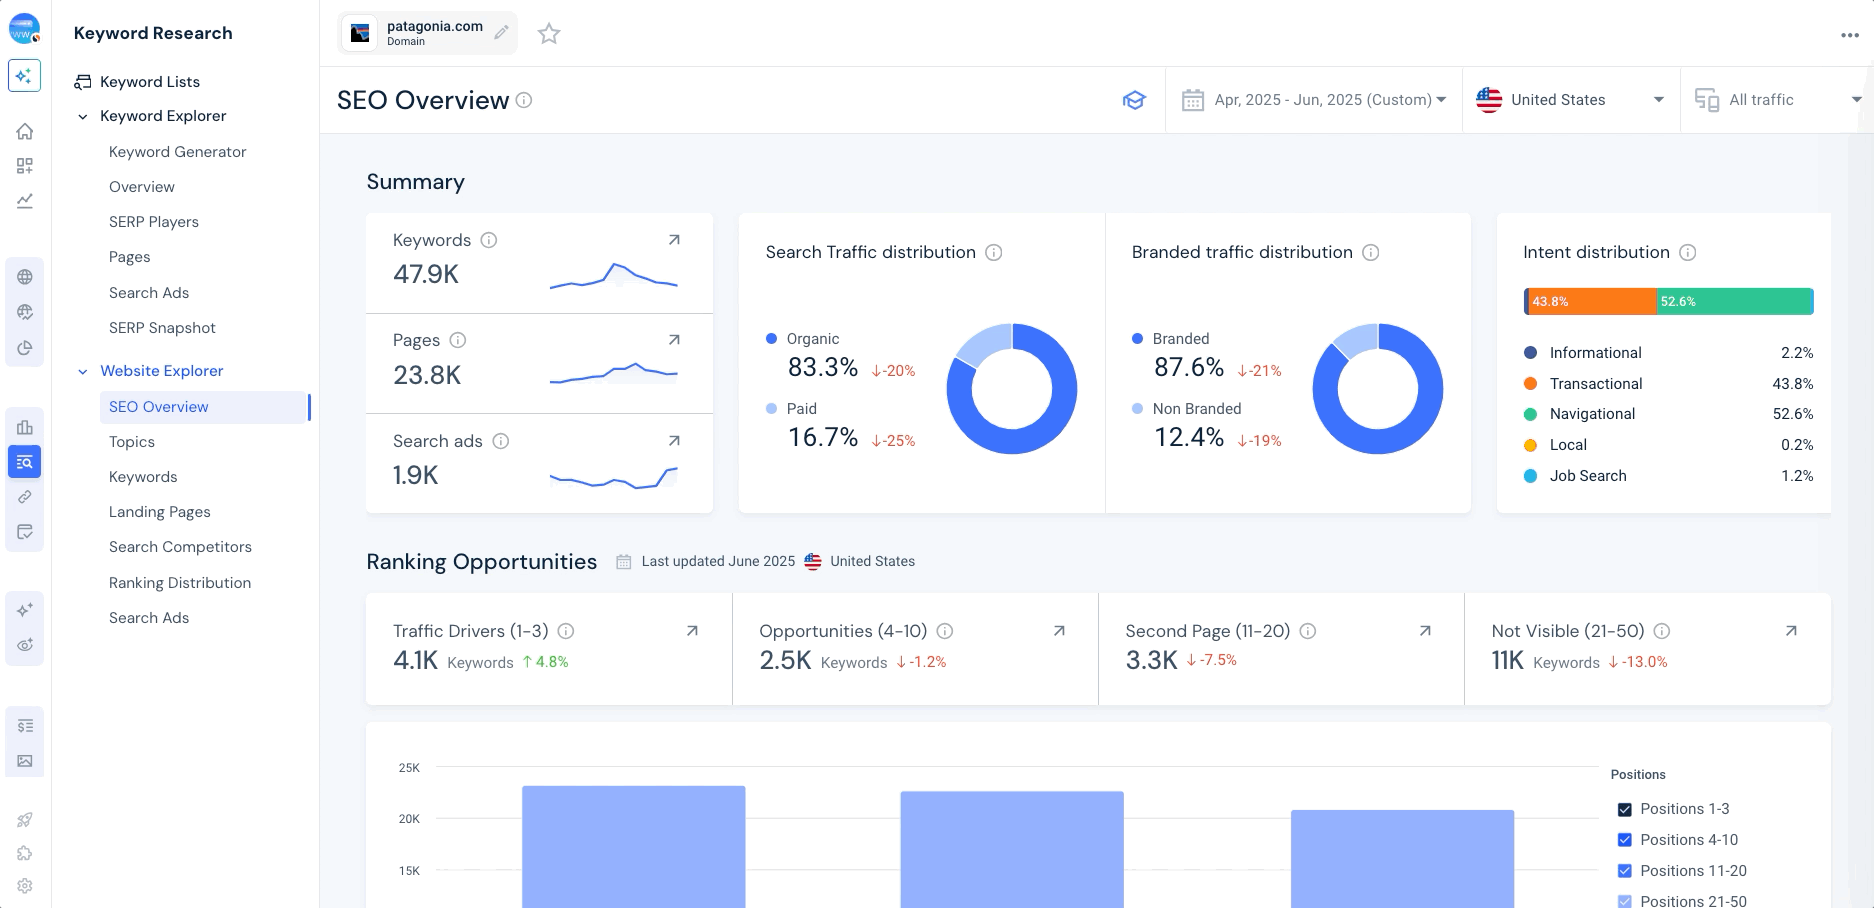Open Search ads card via its arrow icon
Viewport: 1874px width, 908px height.
[x=674, y=441]
